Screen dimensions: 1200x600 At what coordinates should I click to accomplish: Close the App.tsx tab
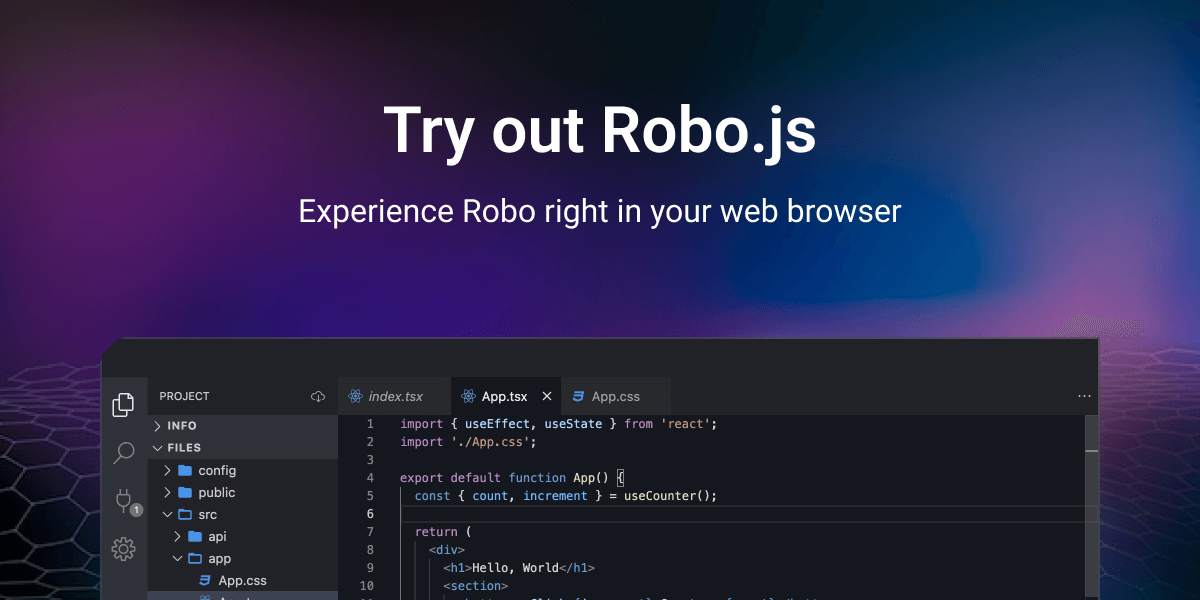coord(547,396)
